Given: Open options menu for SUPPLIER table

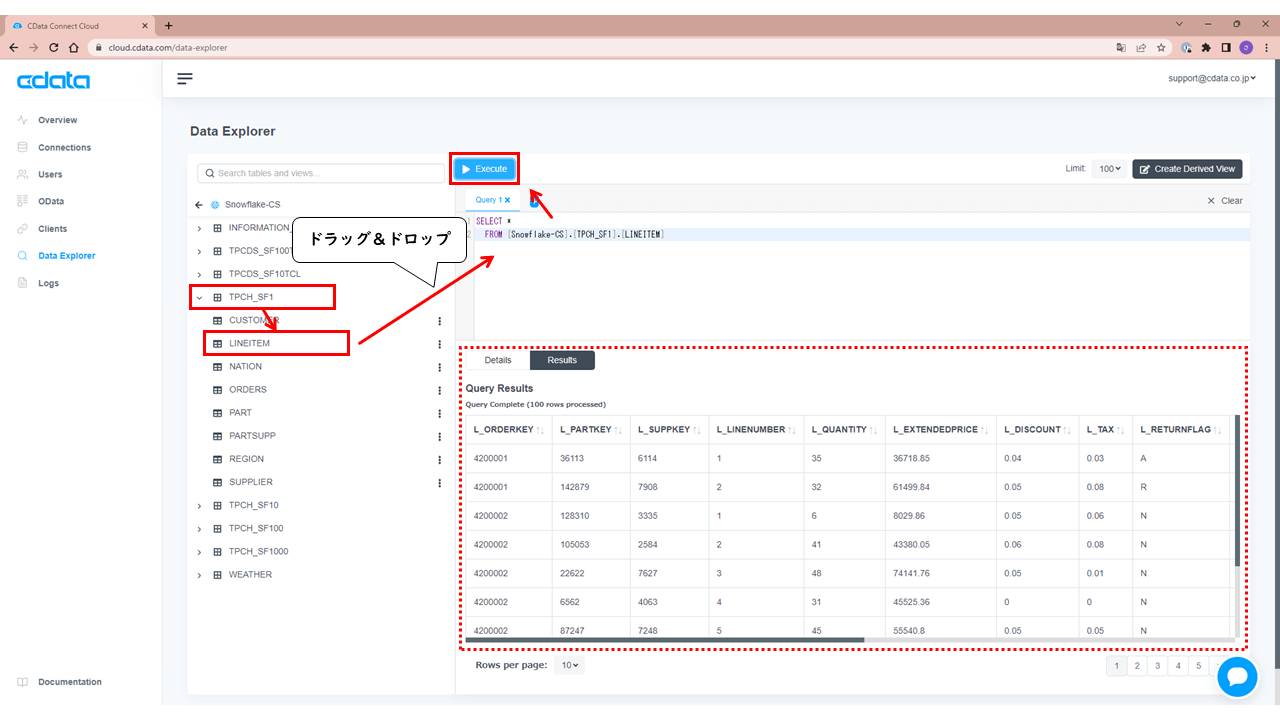Looking at the screenshot, I should coord(439,482).
